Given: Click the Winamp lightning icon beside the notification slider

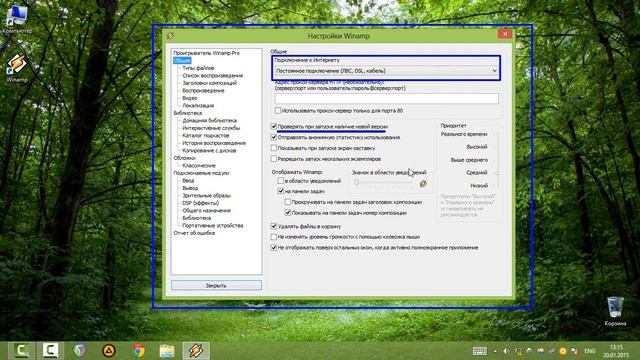Looking at the screenshot, I should click(x=423, y=184).
